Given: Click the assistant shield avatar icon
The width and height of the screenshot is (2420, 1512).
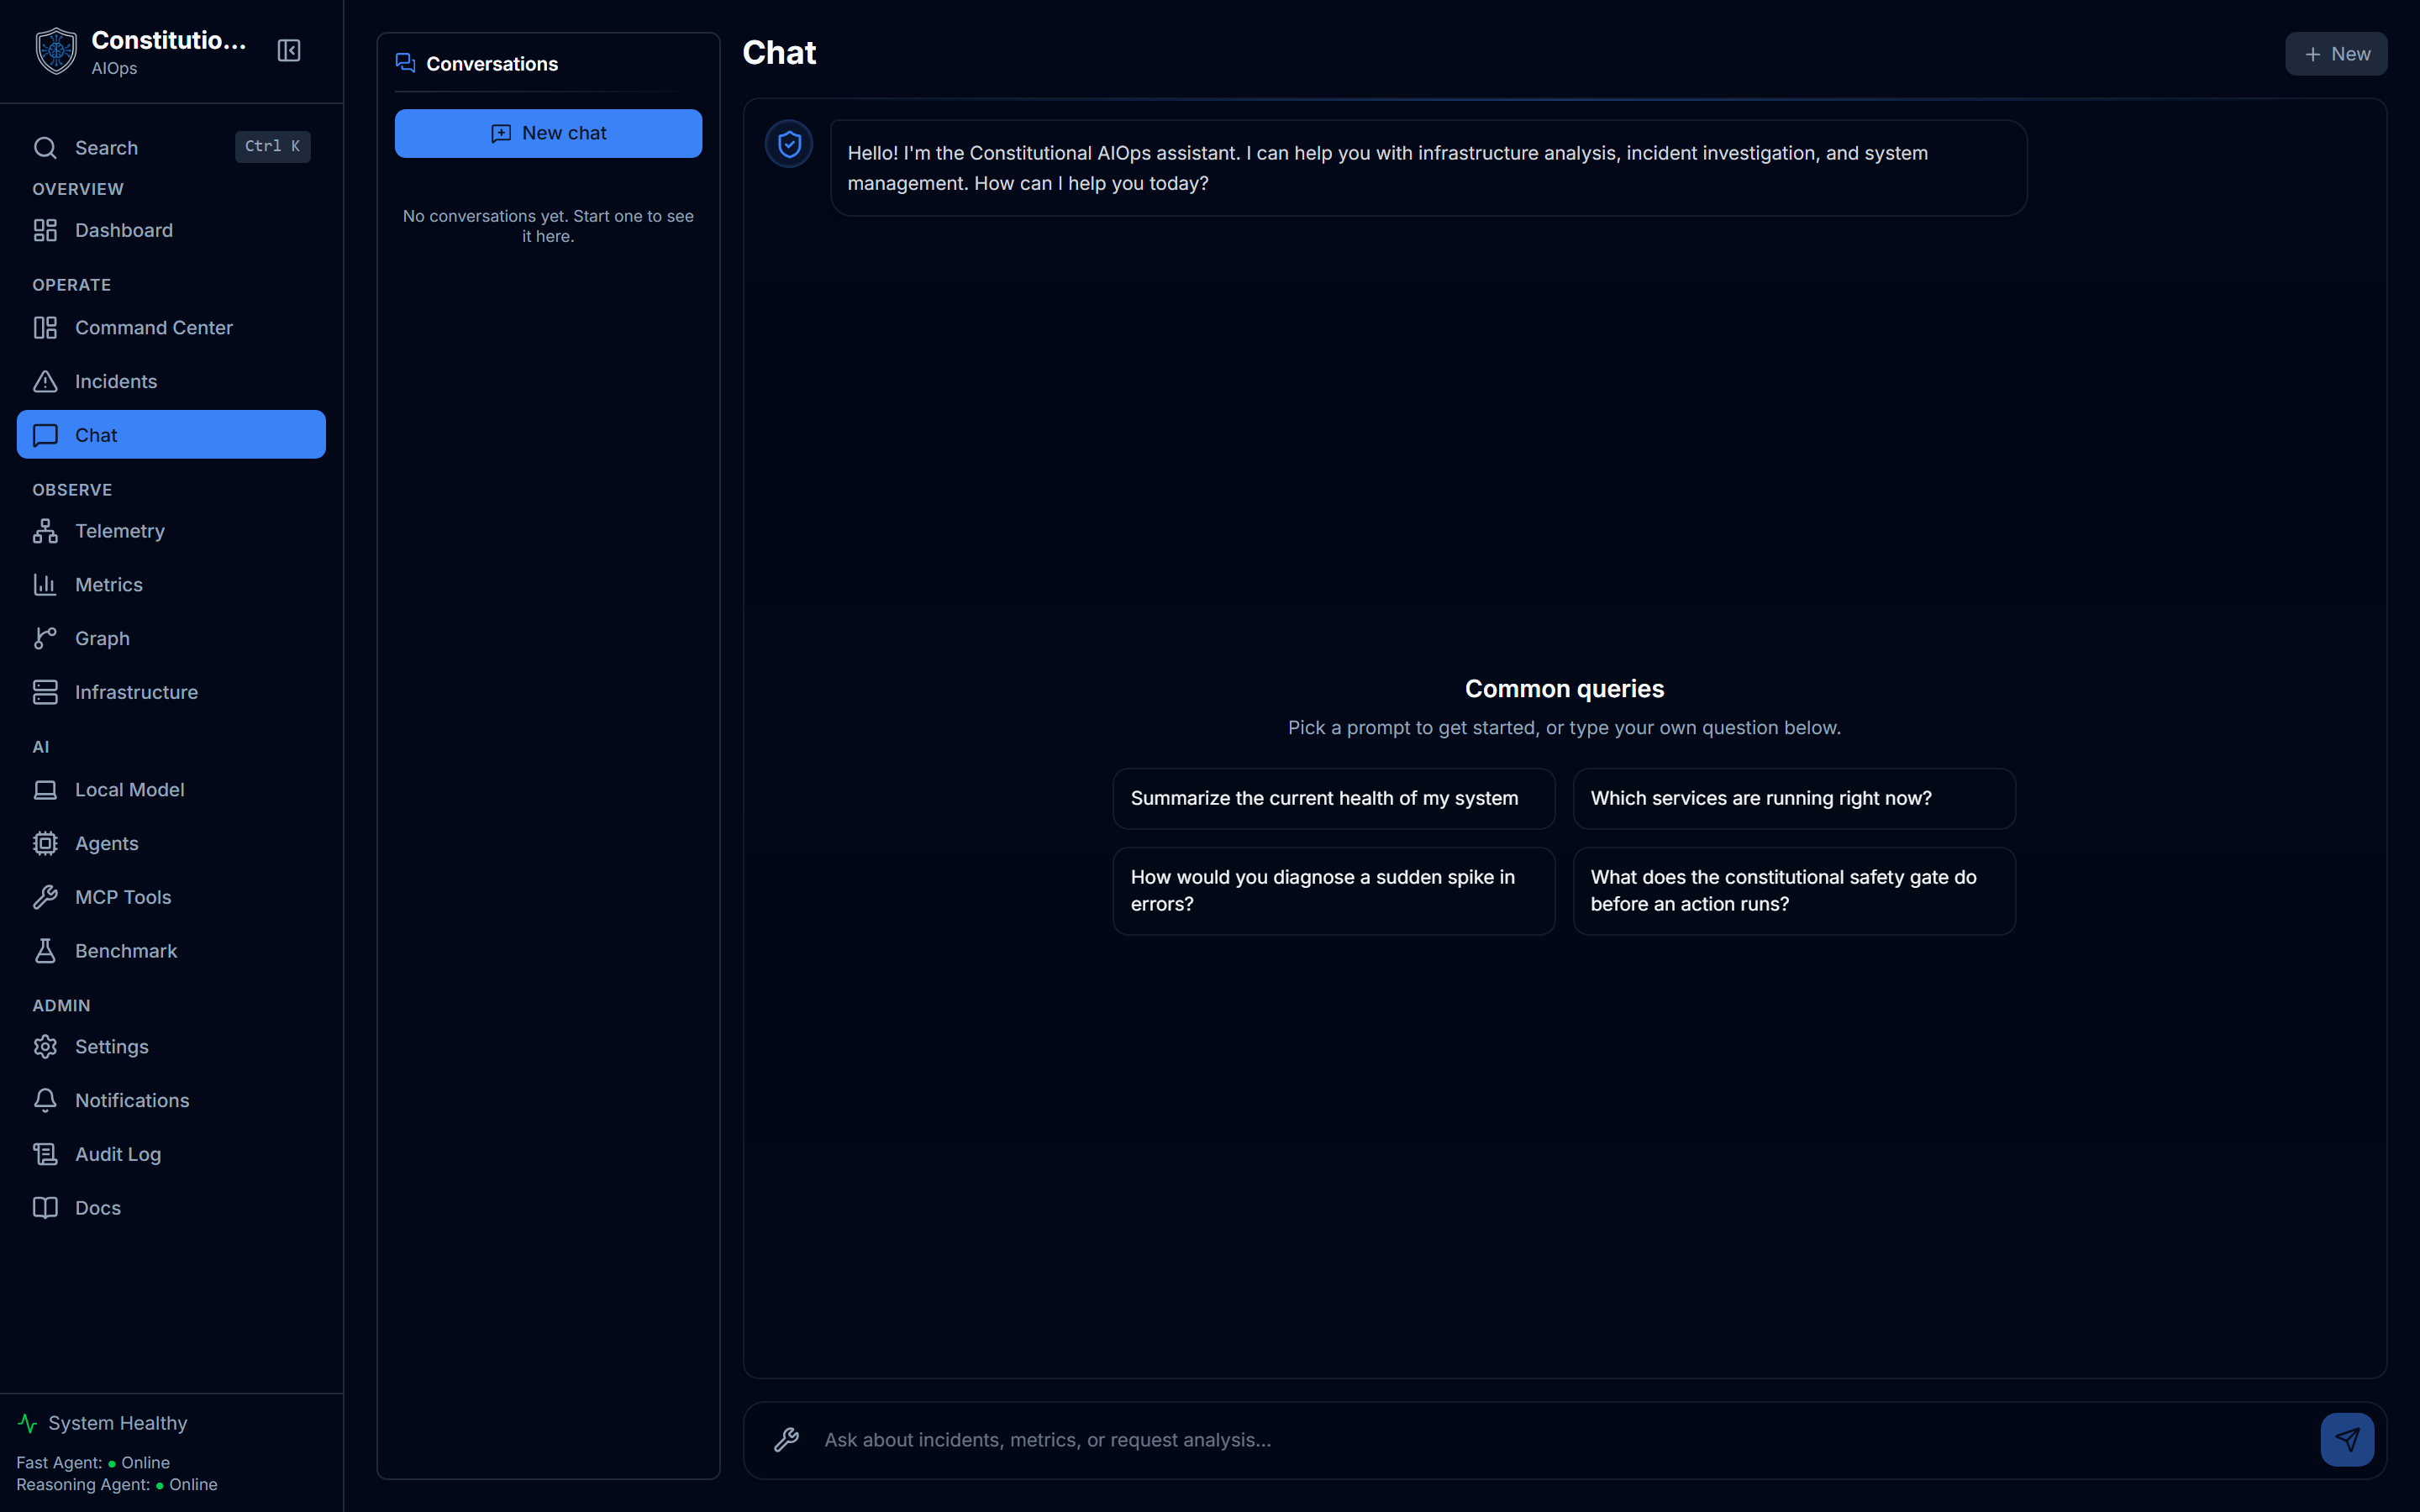Looking at the screenshot, I should point(789,145).
